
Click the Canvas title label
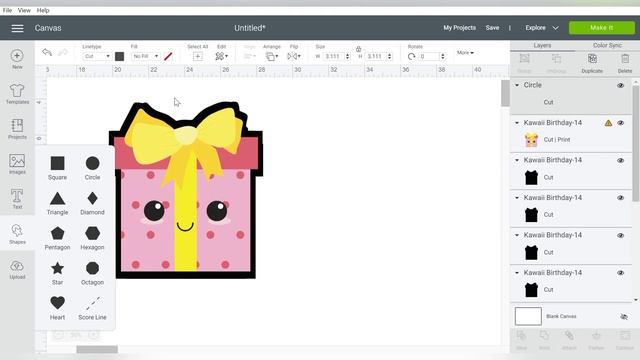pyautogui.click(x=48, y=28)
